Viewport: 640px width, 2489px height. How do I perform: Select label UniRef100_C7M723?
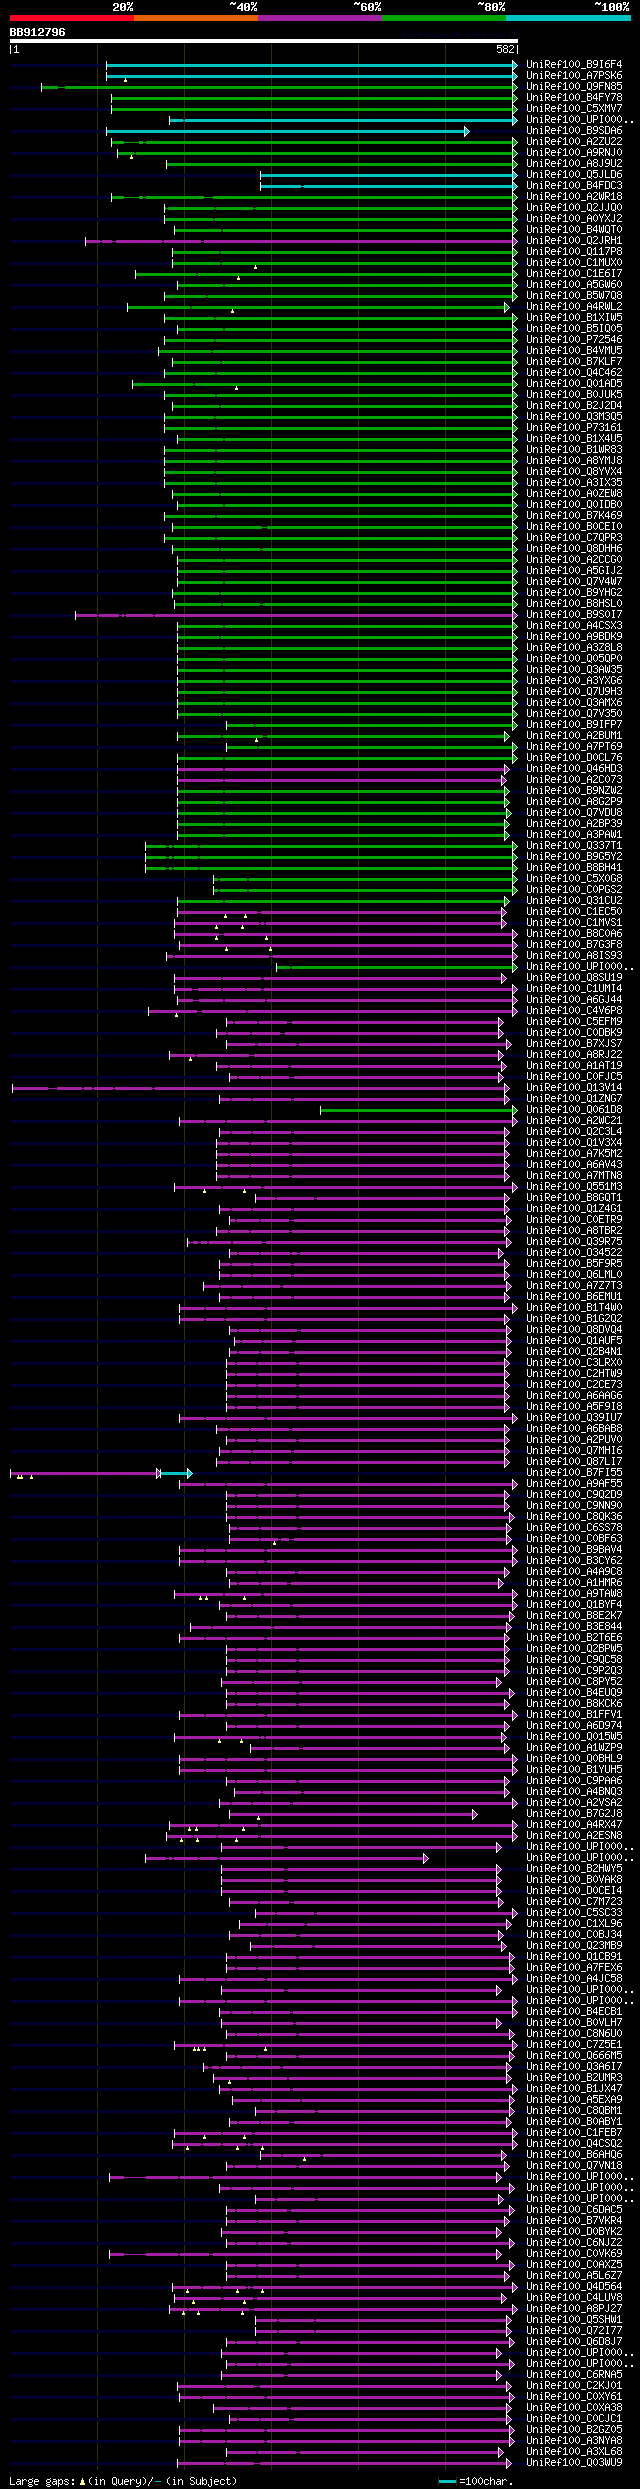coord(574,1902)
